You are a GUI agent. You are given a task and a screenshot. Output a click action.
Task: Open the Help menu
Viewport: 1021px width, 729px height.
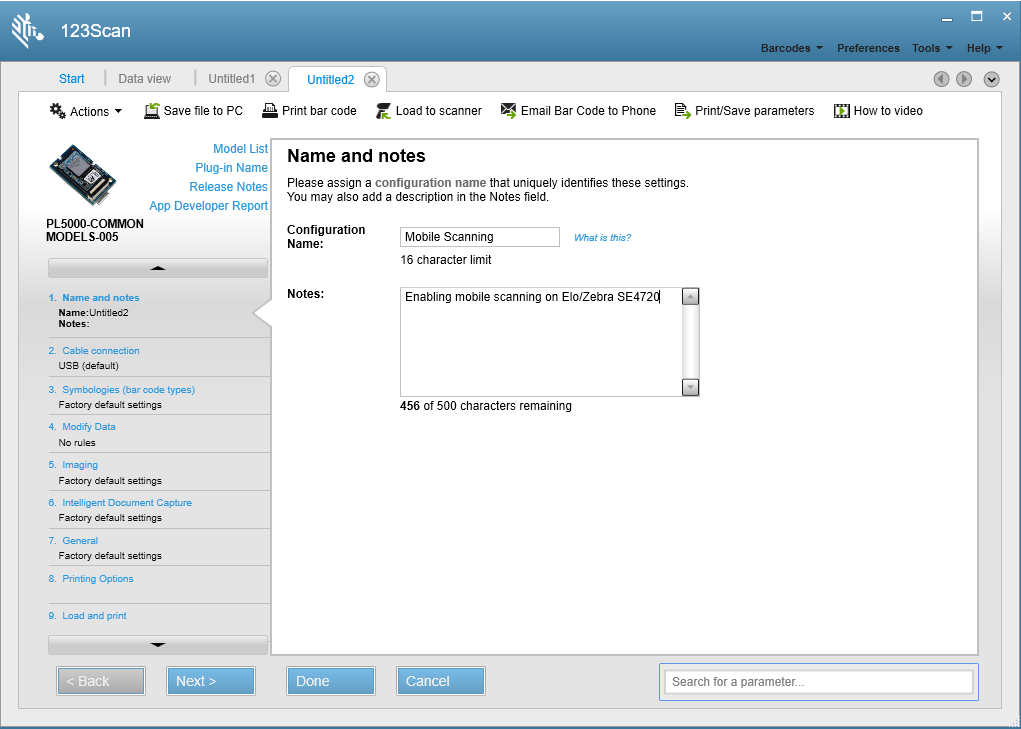pos(984,48)
